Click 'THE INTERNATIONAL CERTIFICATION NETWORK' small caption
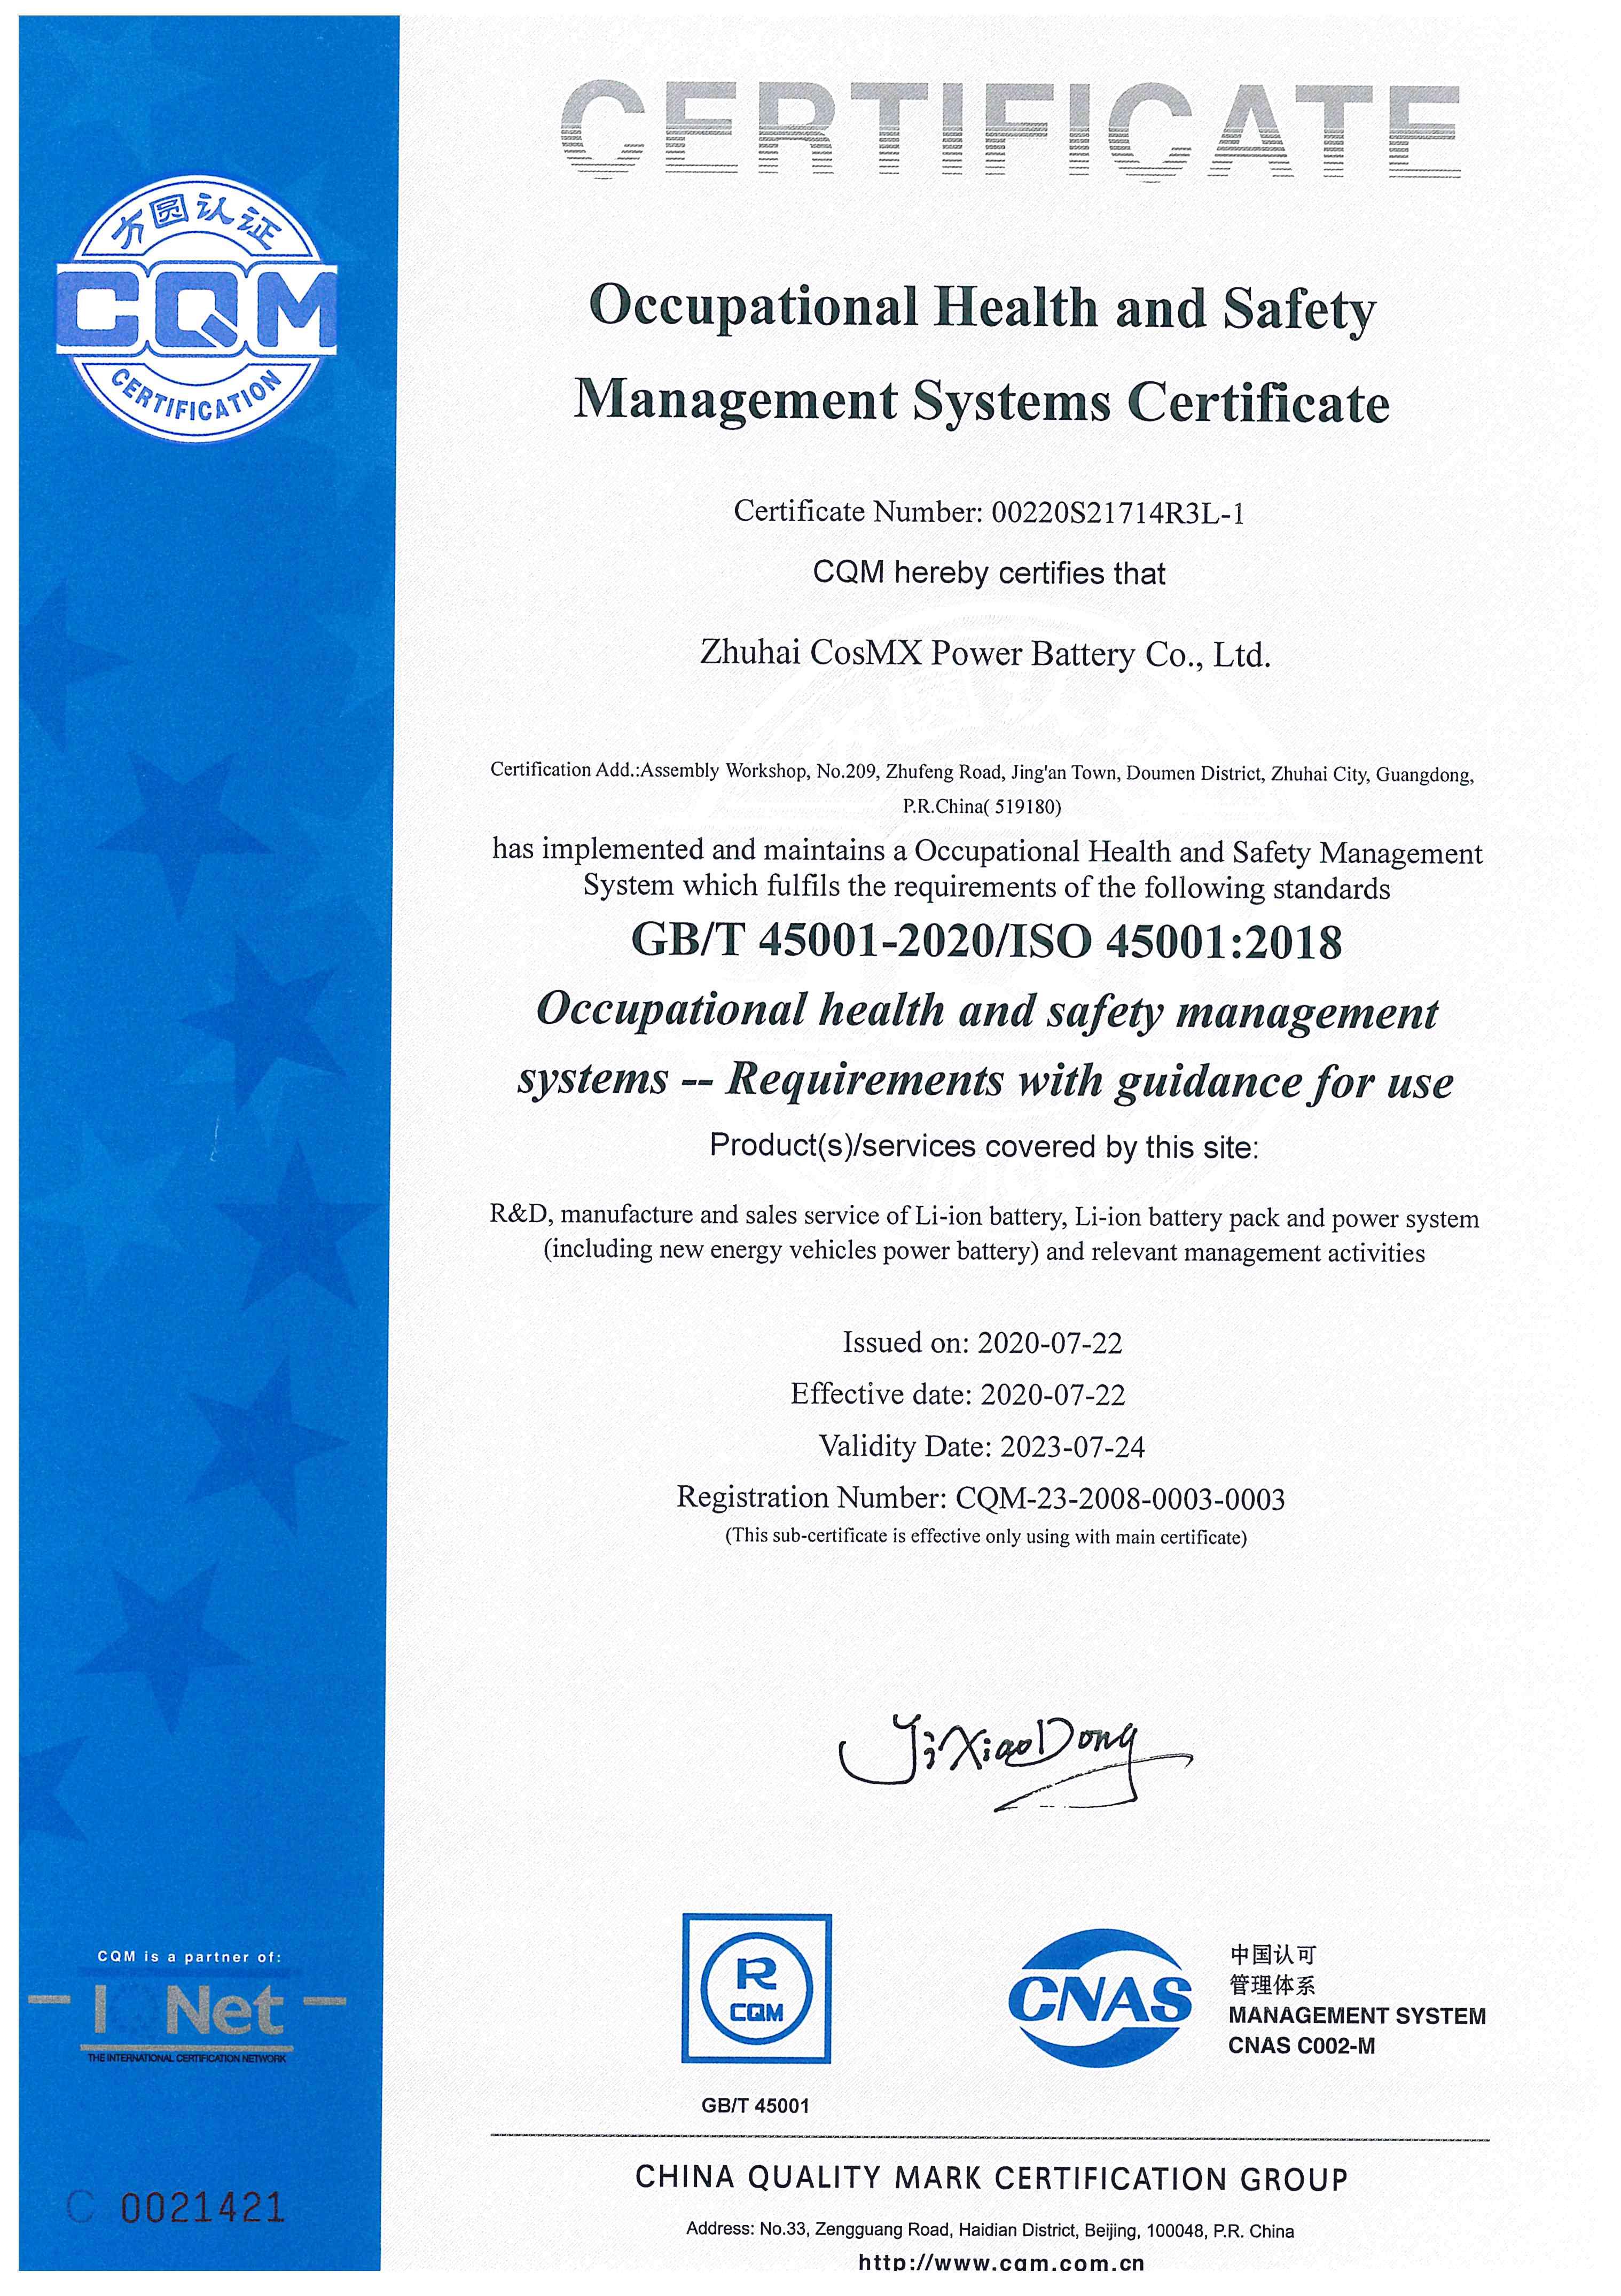Image resolution: width=1621 pixels, height=2296 pixels. pos(187,2059)
